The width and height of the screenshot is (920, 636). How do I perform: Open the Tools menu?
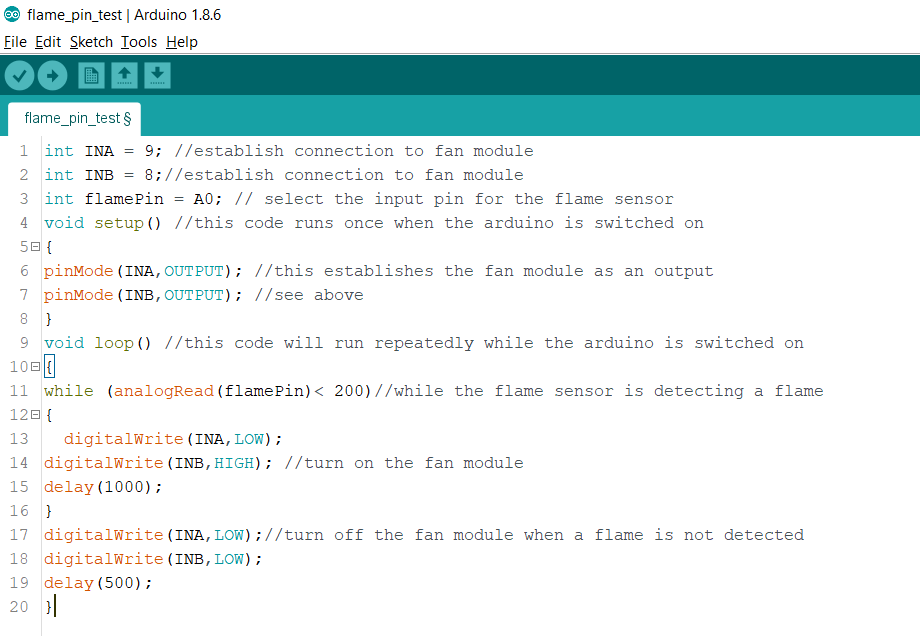[139, 42]
